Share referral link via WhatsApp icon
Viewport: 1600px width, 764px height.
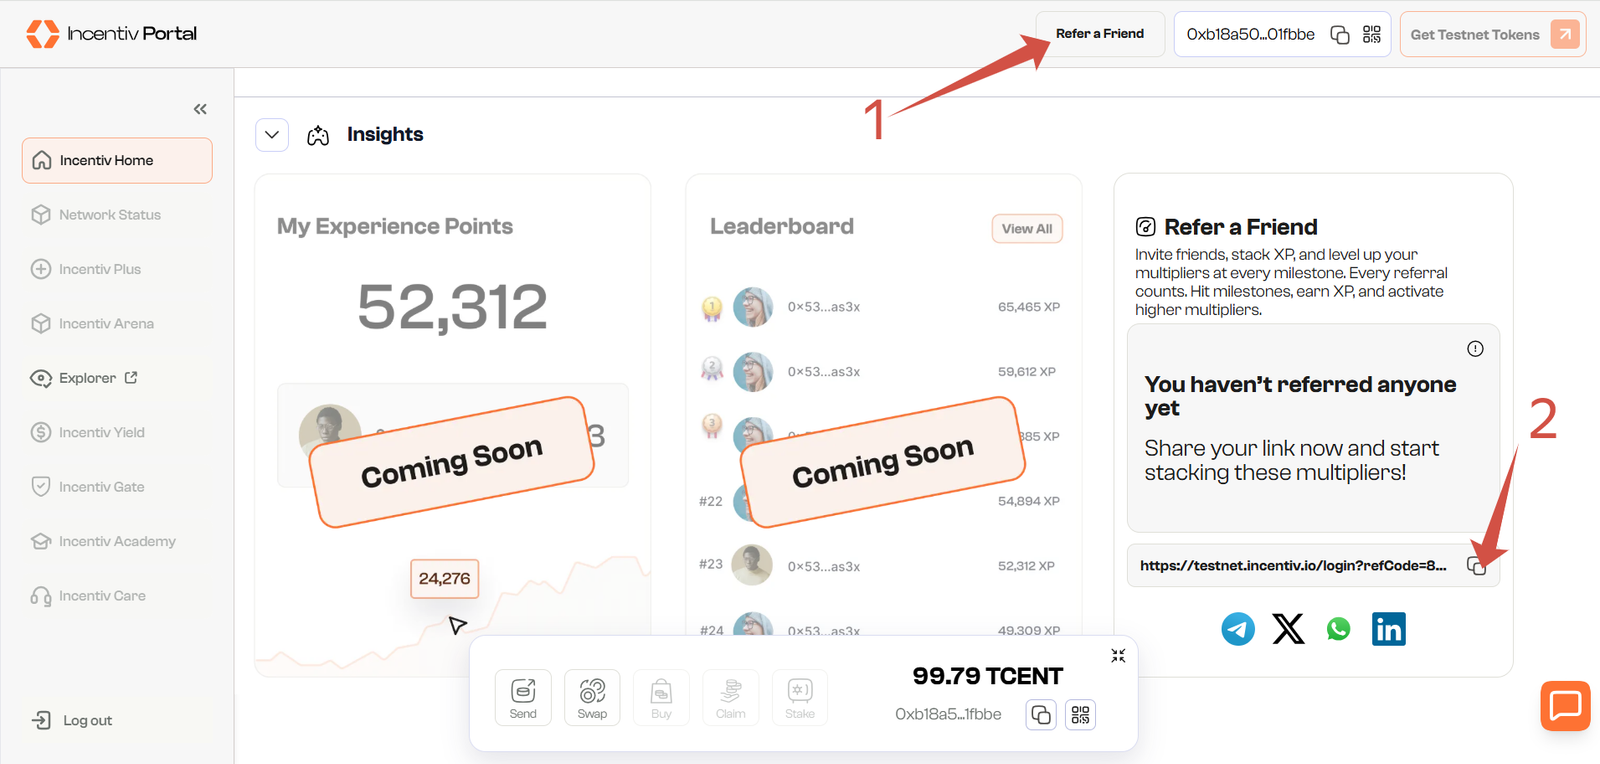(x=1338, y=629)
